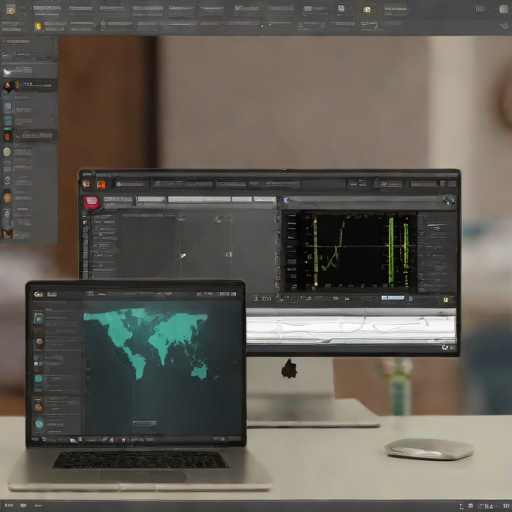512x512 pixels.
Task: Click the outlined button on the second toolbar row
Action: [369, 25]
